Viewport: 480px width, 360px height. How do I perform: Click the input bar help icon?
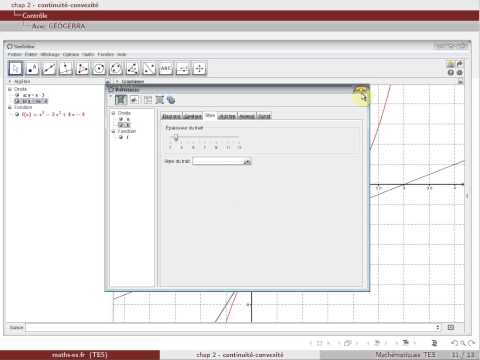pyautogui.click(x=451, y=327)
